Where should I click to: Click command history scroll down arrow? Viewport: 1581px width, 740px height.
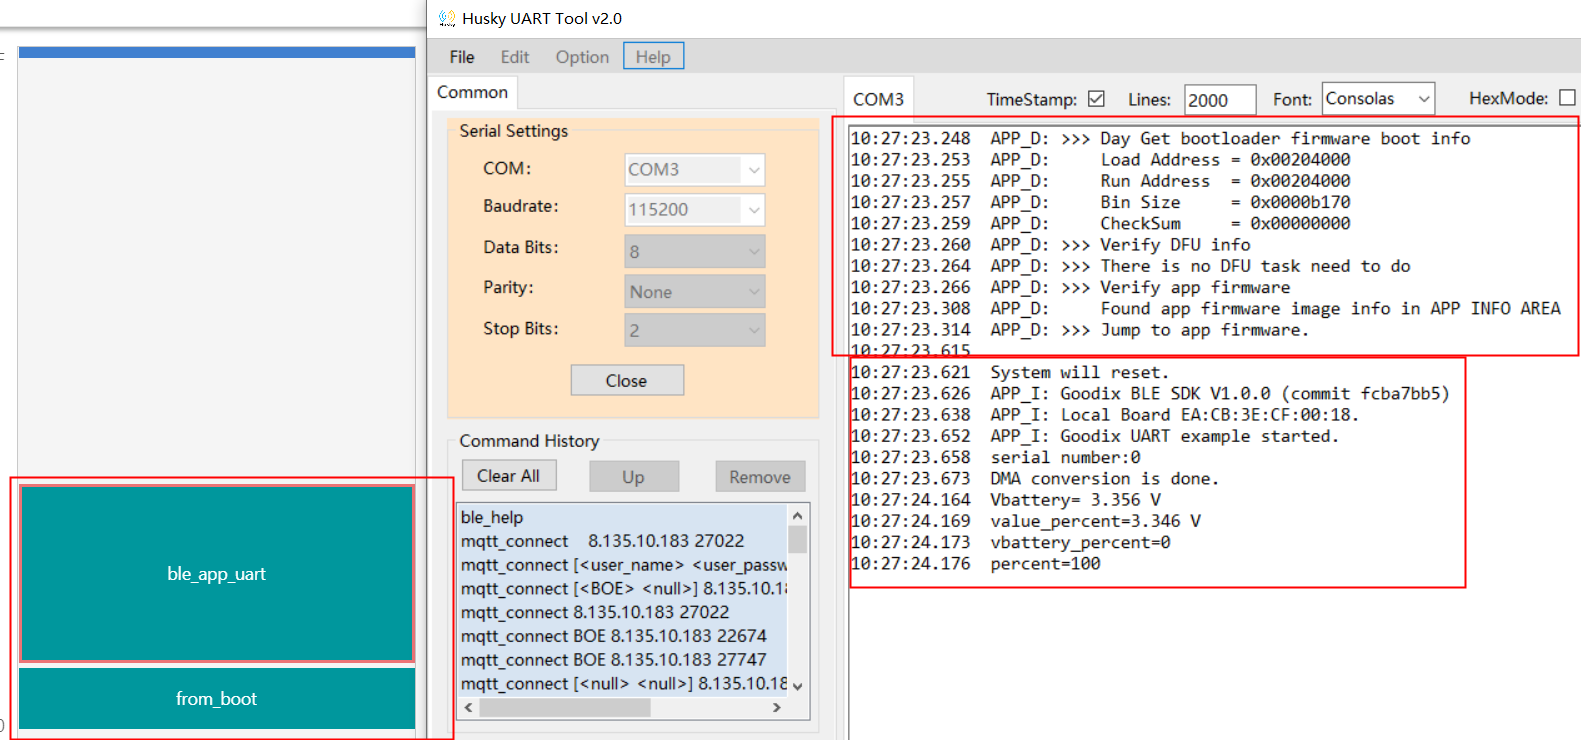pos(797,686)
